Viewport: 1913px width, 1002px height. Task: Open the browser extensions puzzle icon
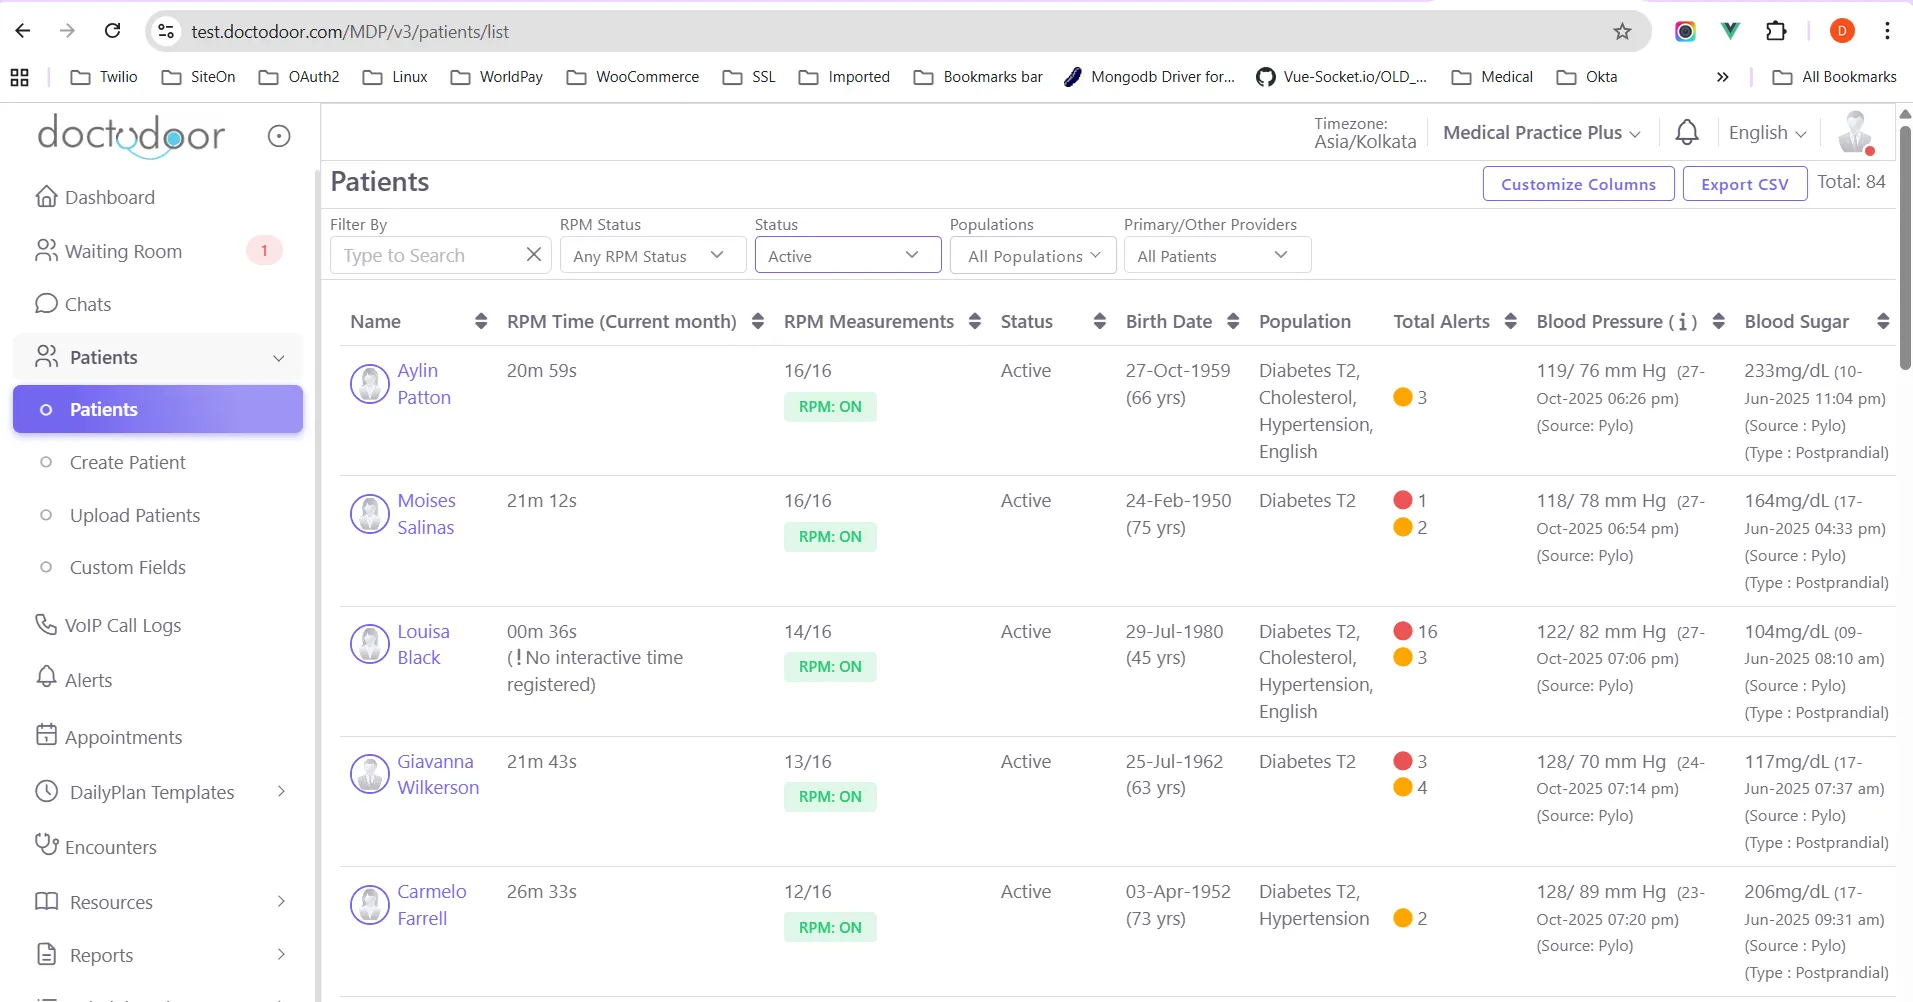(1776, 31)
